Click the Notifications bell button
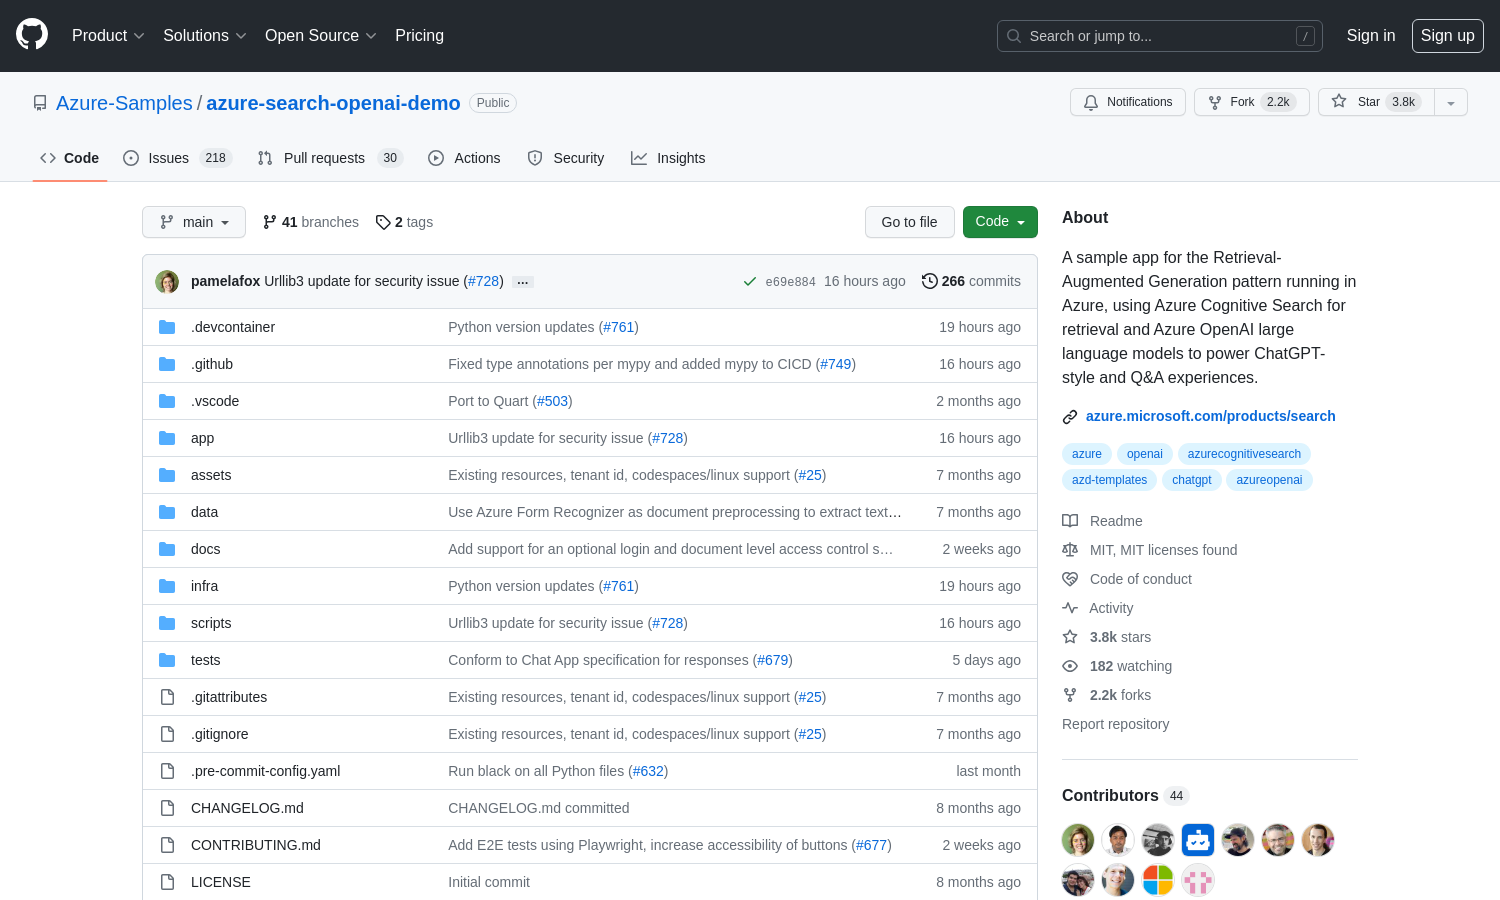Viewport: 1500px width, 900px height. tap(1127, 102)
